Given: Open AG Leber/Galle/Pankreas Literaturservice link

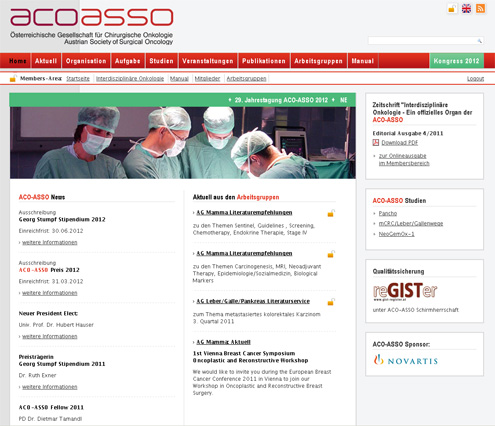Looking at the screenshot, I should coord(253,301).
